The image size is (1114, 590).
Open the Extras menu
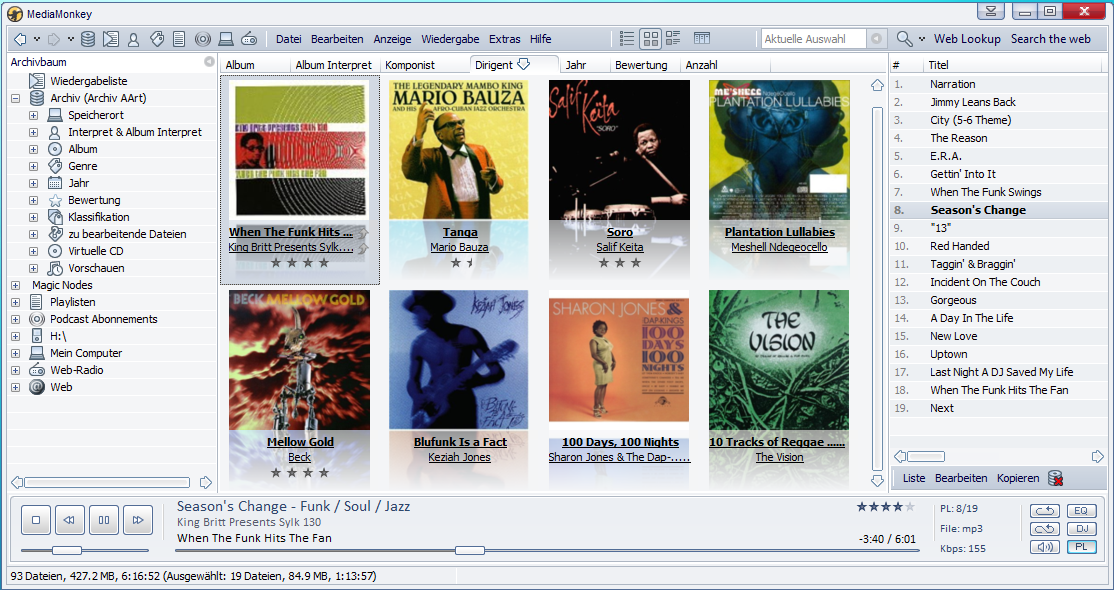[x=504, y=39]
